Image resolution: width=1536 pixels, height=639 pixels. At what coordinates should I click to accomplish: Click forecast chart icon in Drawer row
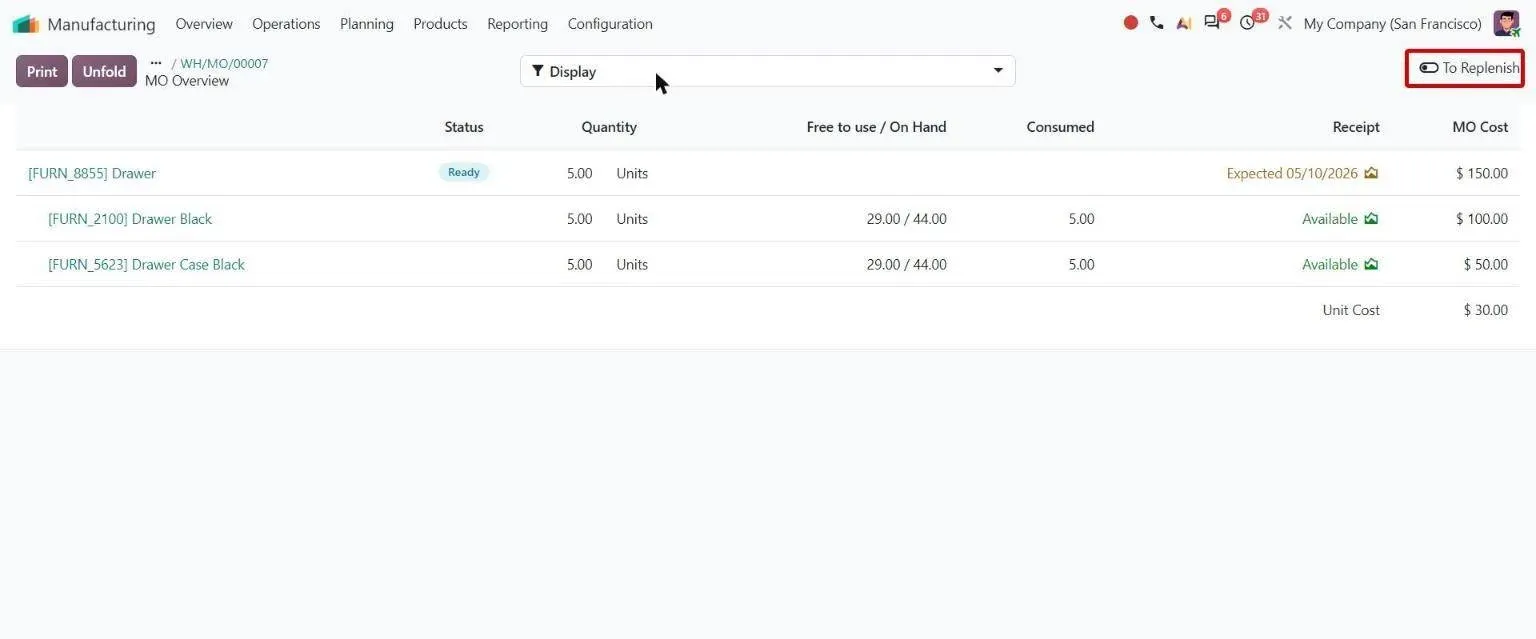point(1371,173)
